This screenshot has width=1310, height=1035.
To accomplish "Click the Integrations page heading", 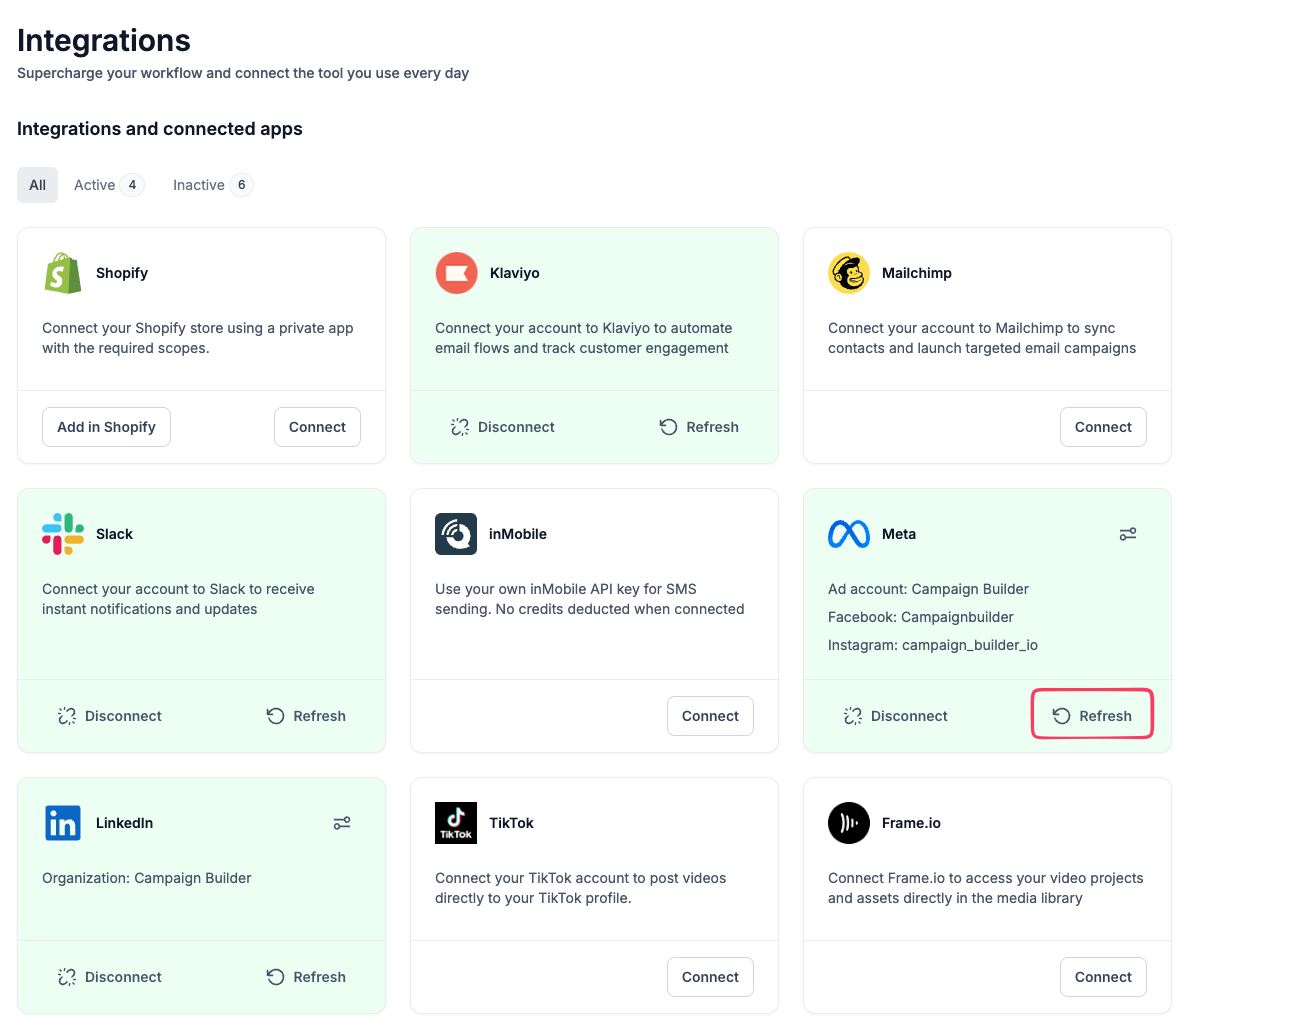I will [104, 40].
